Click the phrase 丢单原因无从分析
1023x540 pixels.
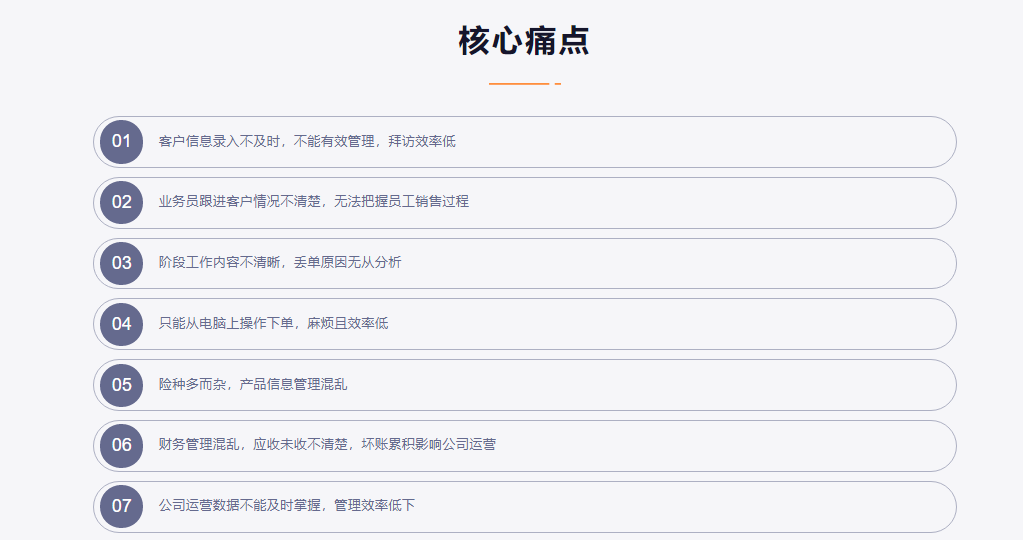tap(348, 263)
